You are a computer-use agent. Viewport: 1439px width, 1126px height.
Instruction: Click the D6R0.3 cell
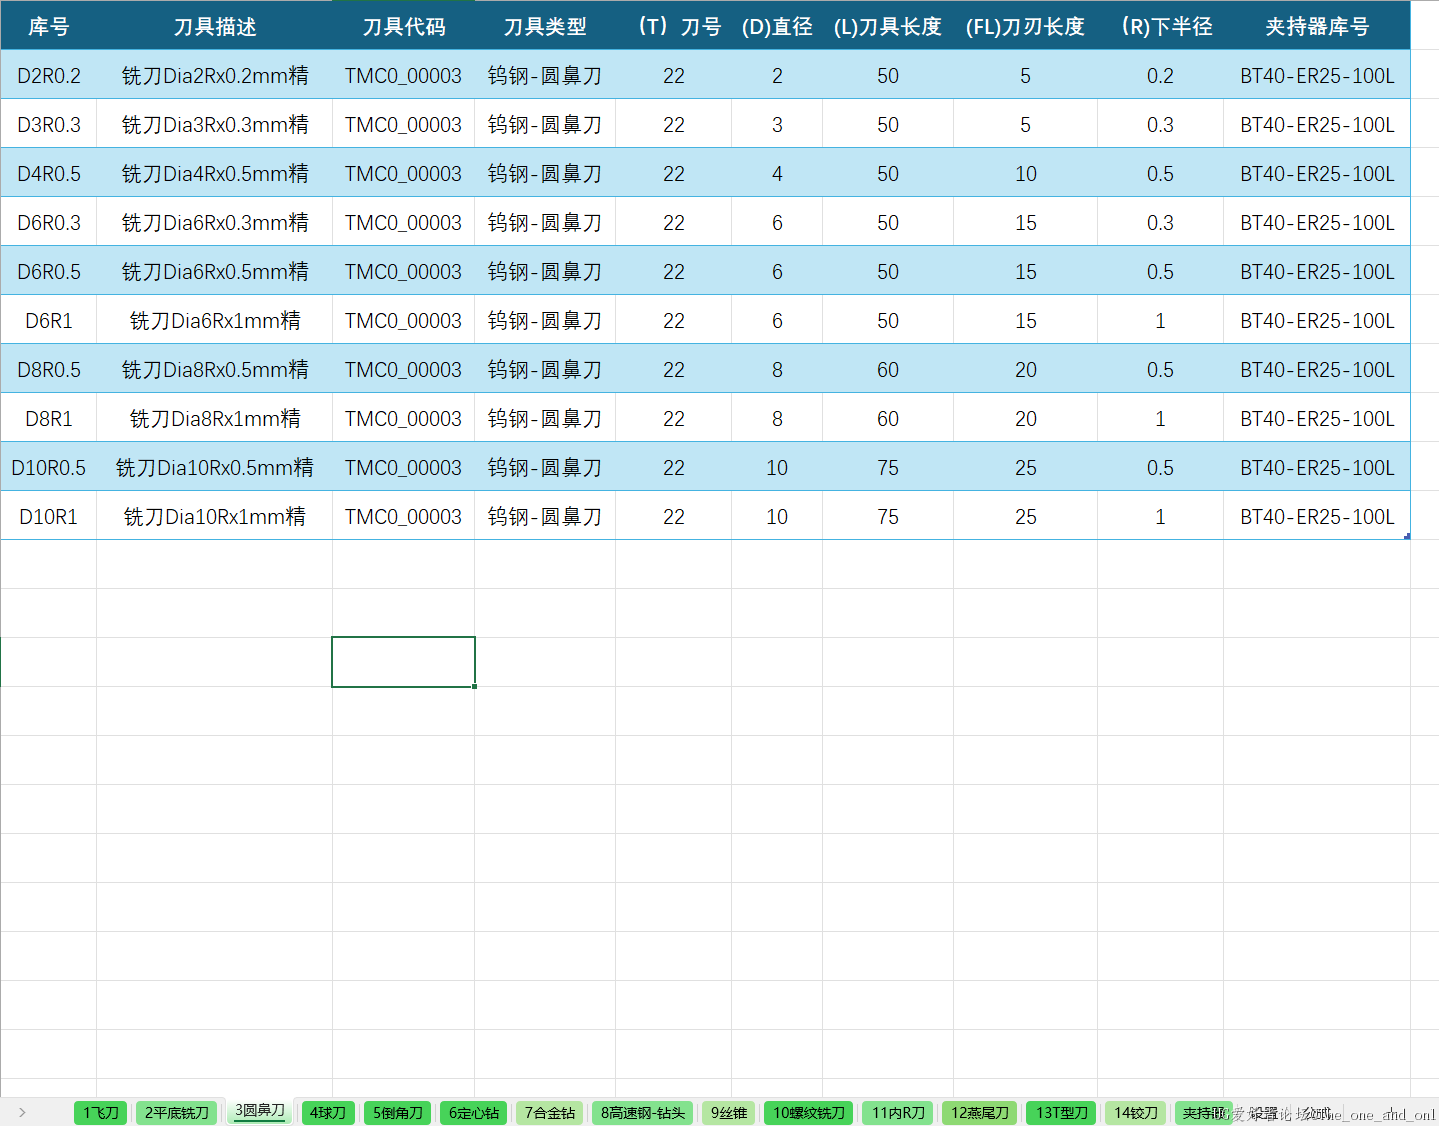pos(49,222)
